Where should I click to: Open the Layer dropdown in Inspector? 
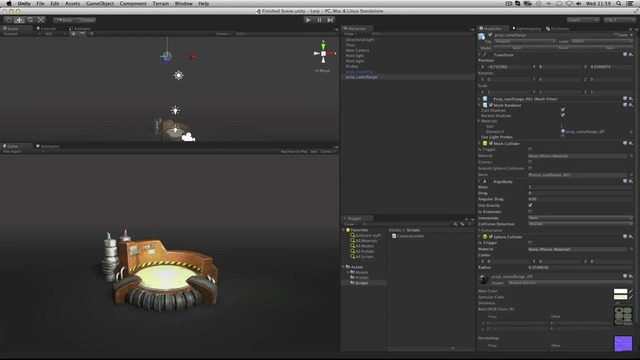click(602, 41)
